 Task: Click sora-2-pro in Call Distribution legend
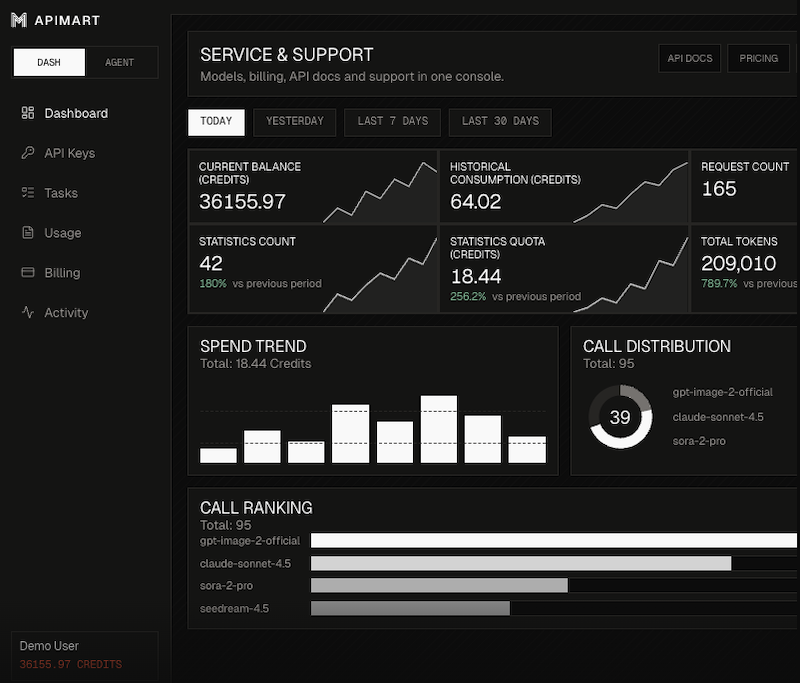[699, 441]
